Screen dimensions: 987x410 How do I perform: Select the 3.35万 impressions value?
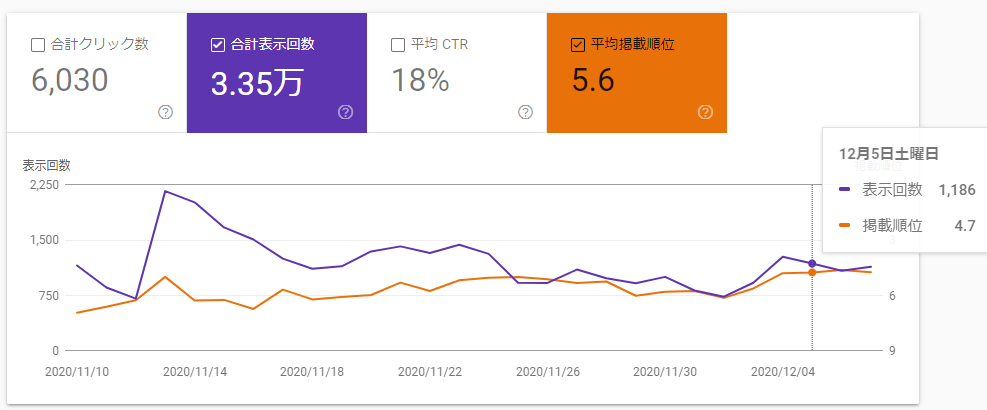[257, 81]
